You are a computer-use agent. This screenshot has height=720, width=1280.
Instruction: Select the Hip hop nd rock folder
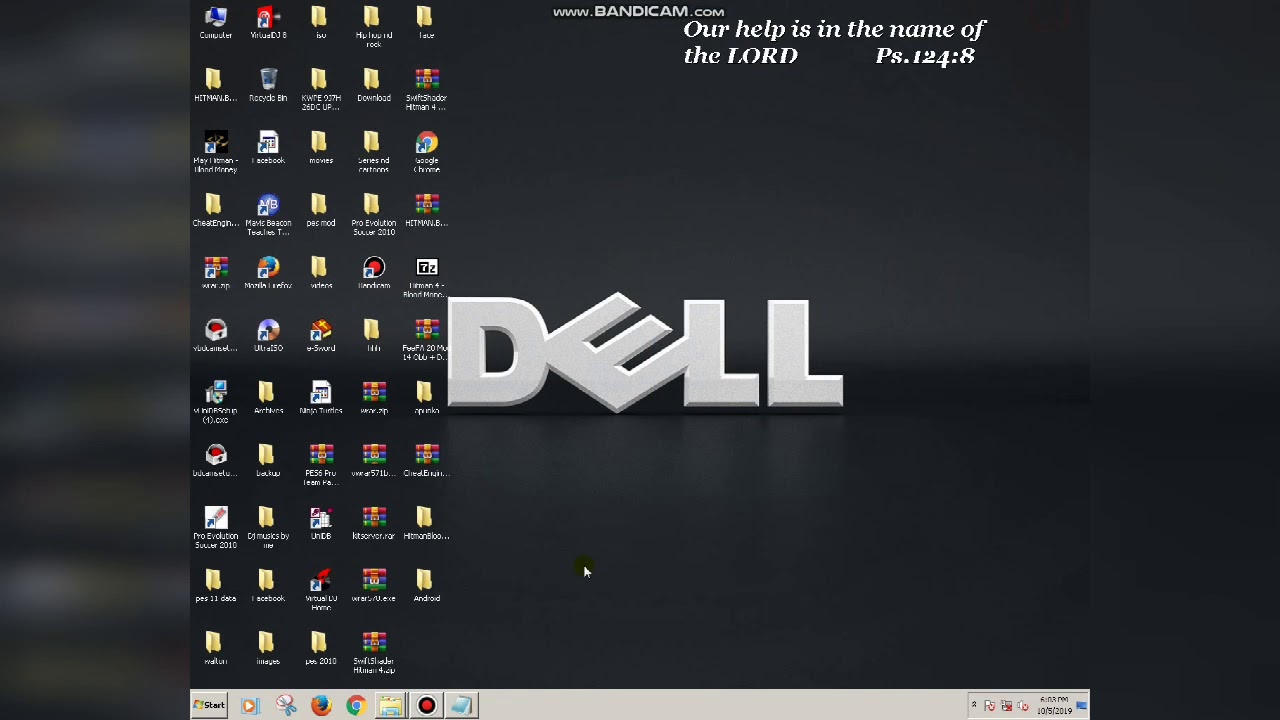(x=374, y=27)
